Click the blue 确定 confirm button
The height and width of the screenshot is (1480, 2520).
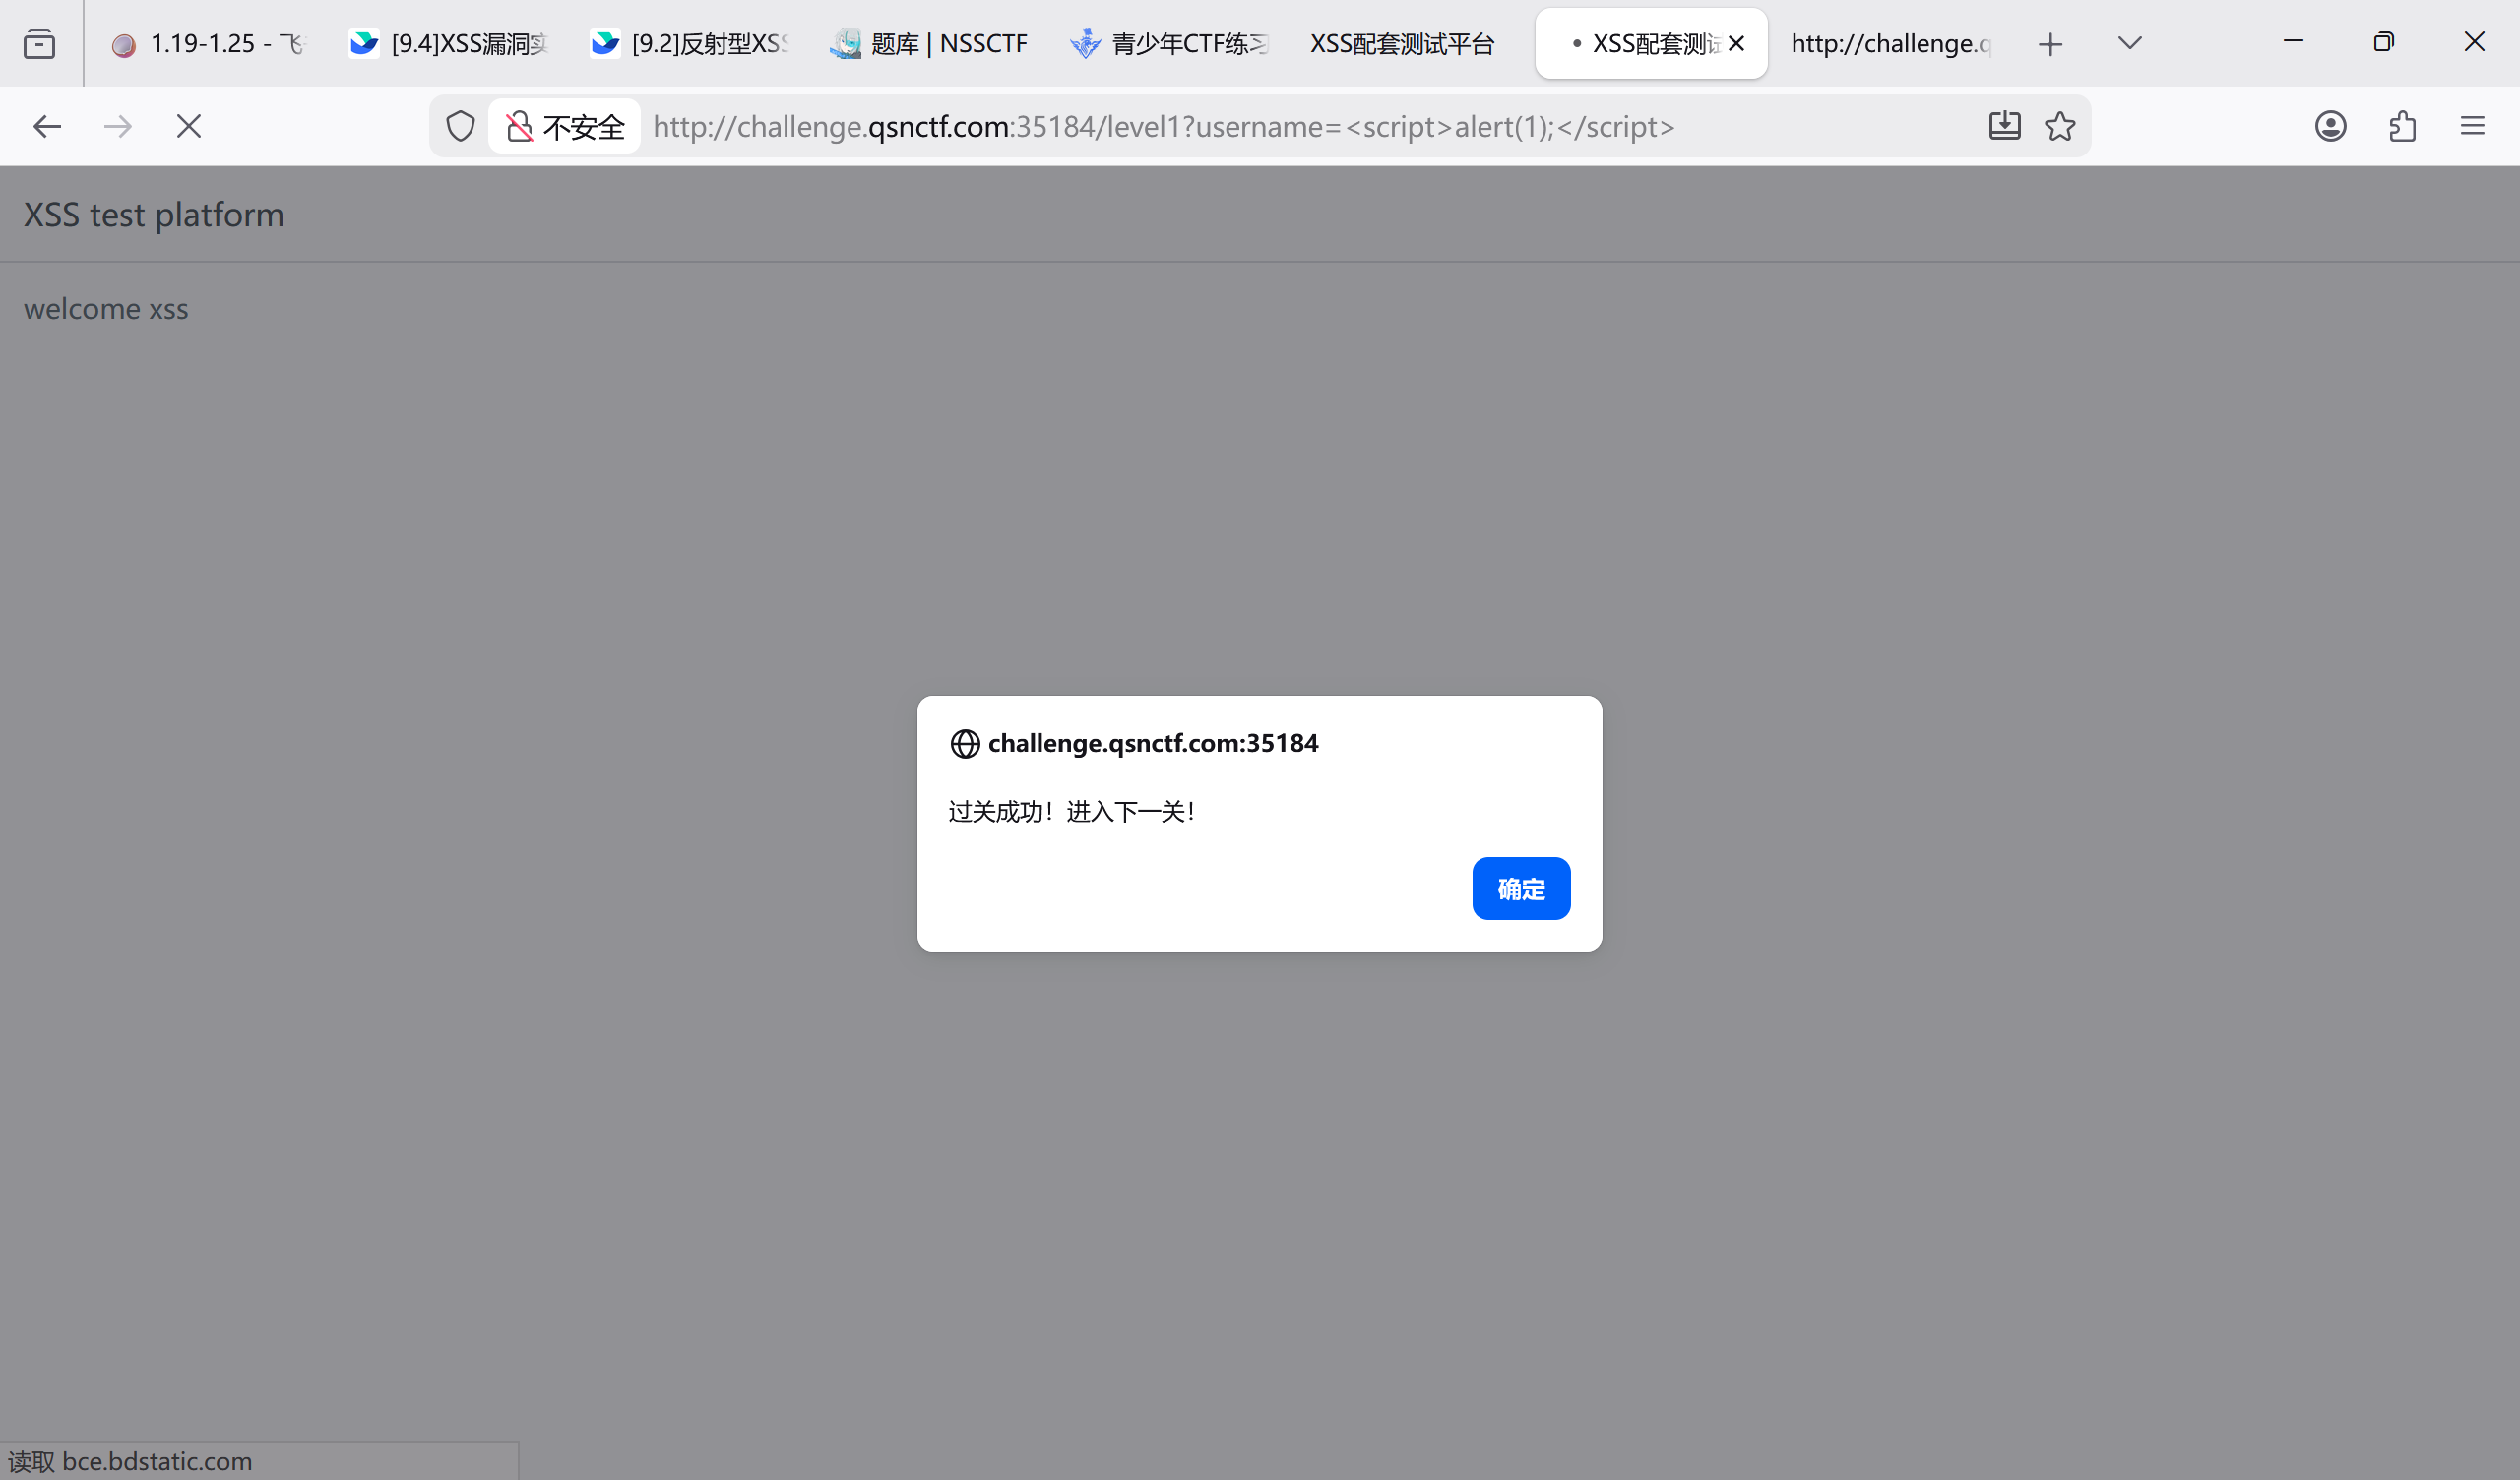[x=1520, y=888]
